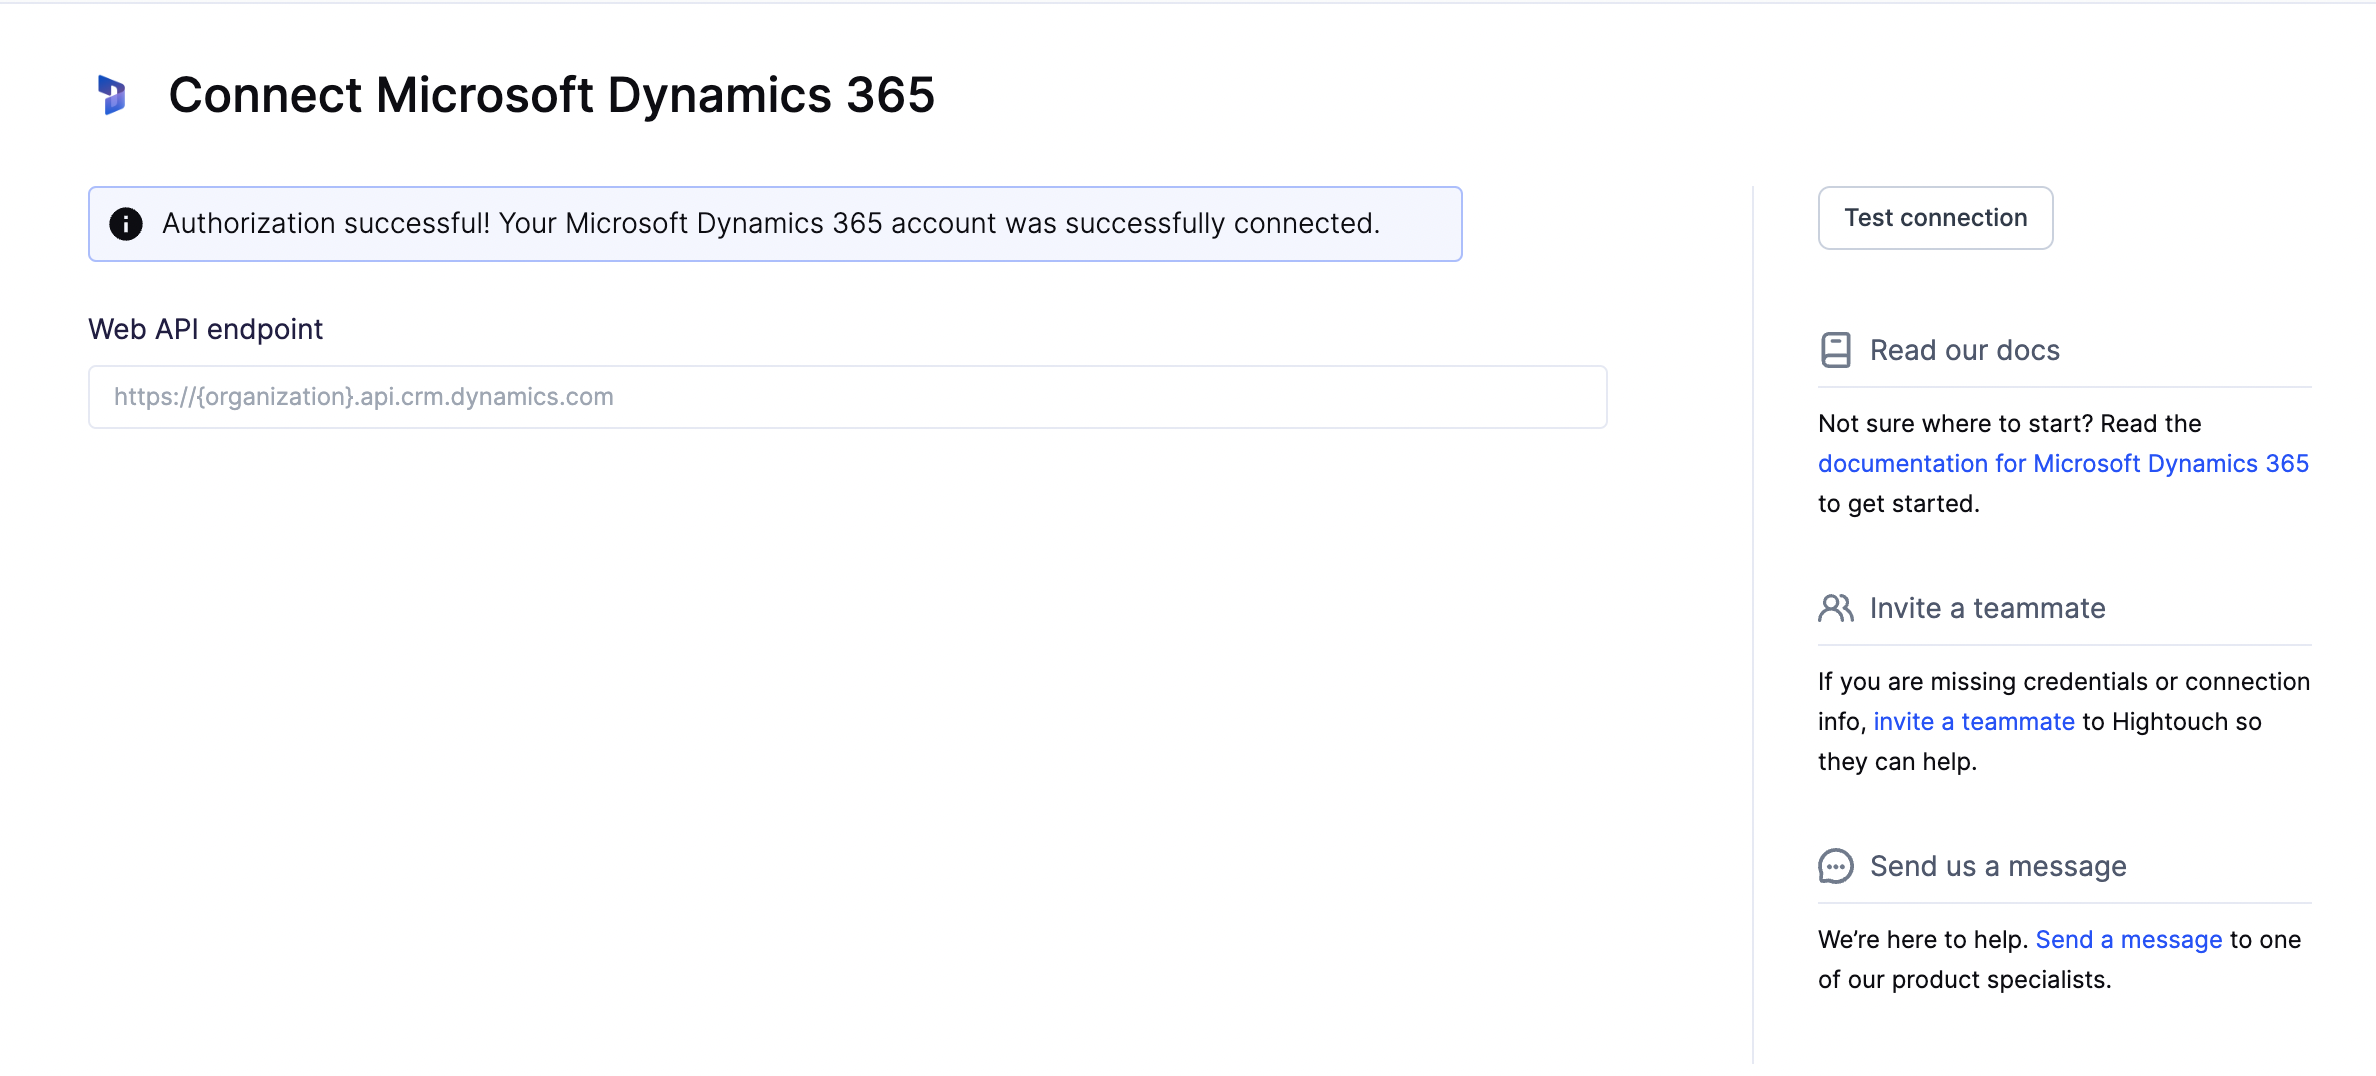Click the Microsoft Dynamics 365 logo icon

coord(113,96)
